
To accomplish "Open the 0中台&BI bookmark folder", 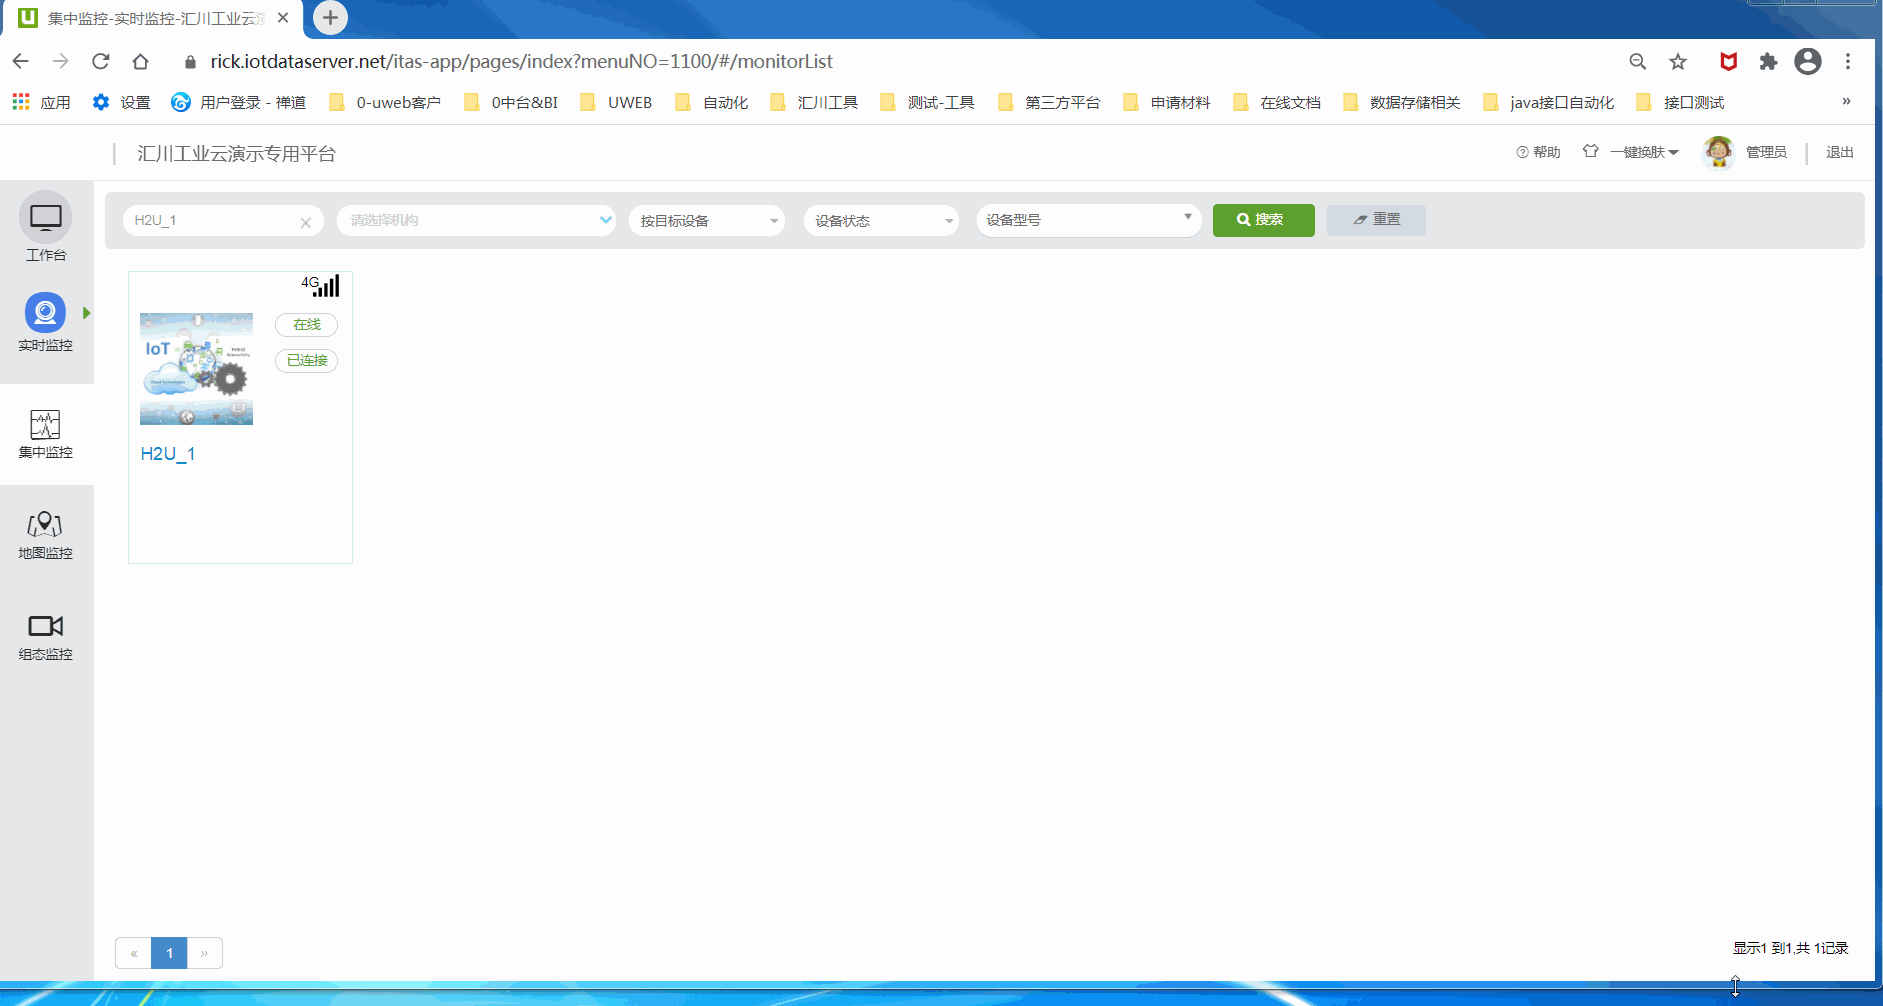I will 511,102.
